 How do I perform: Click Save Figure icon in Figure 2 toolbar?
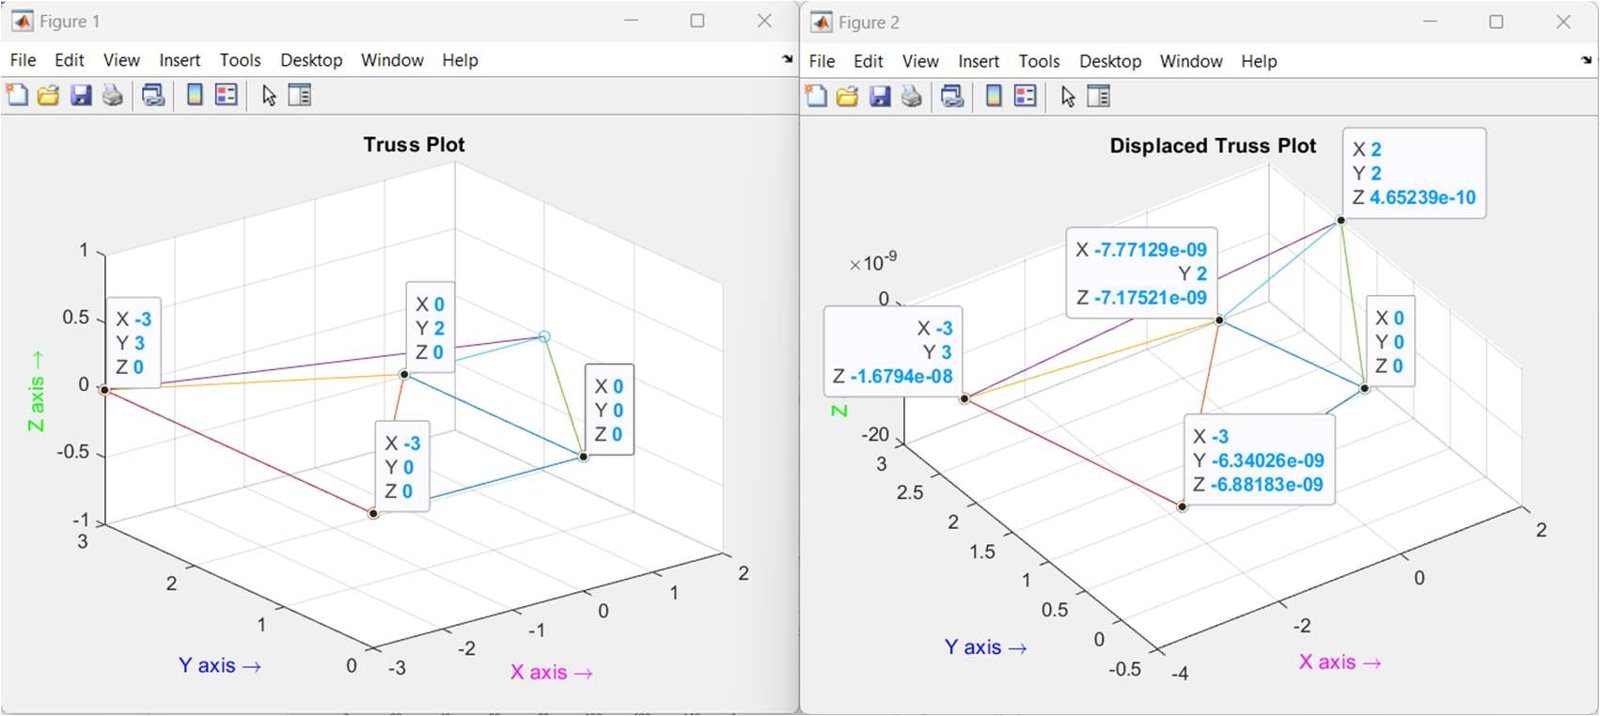(x=879, y=96)
